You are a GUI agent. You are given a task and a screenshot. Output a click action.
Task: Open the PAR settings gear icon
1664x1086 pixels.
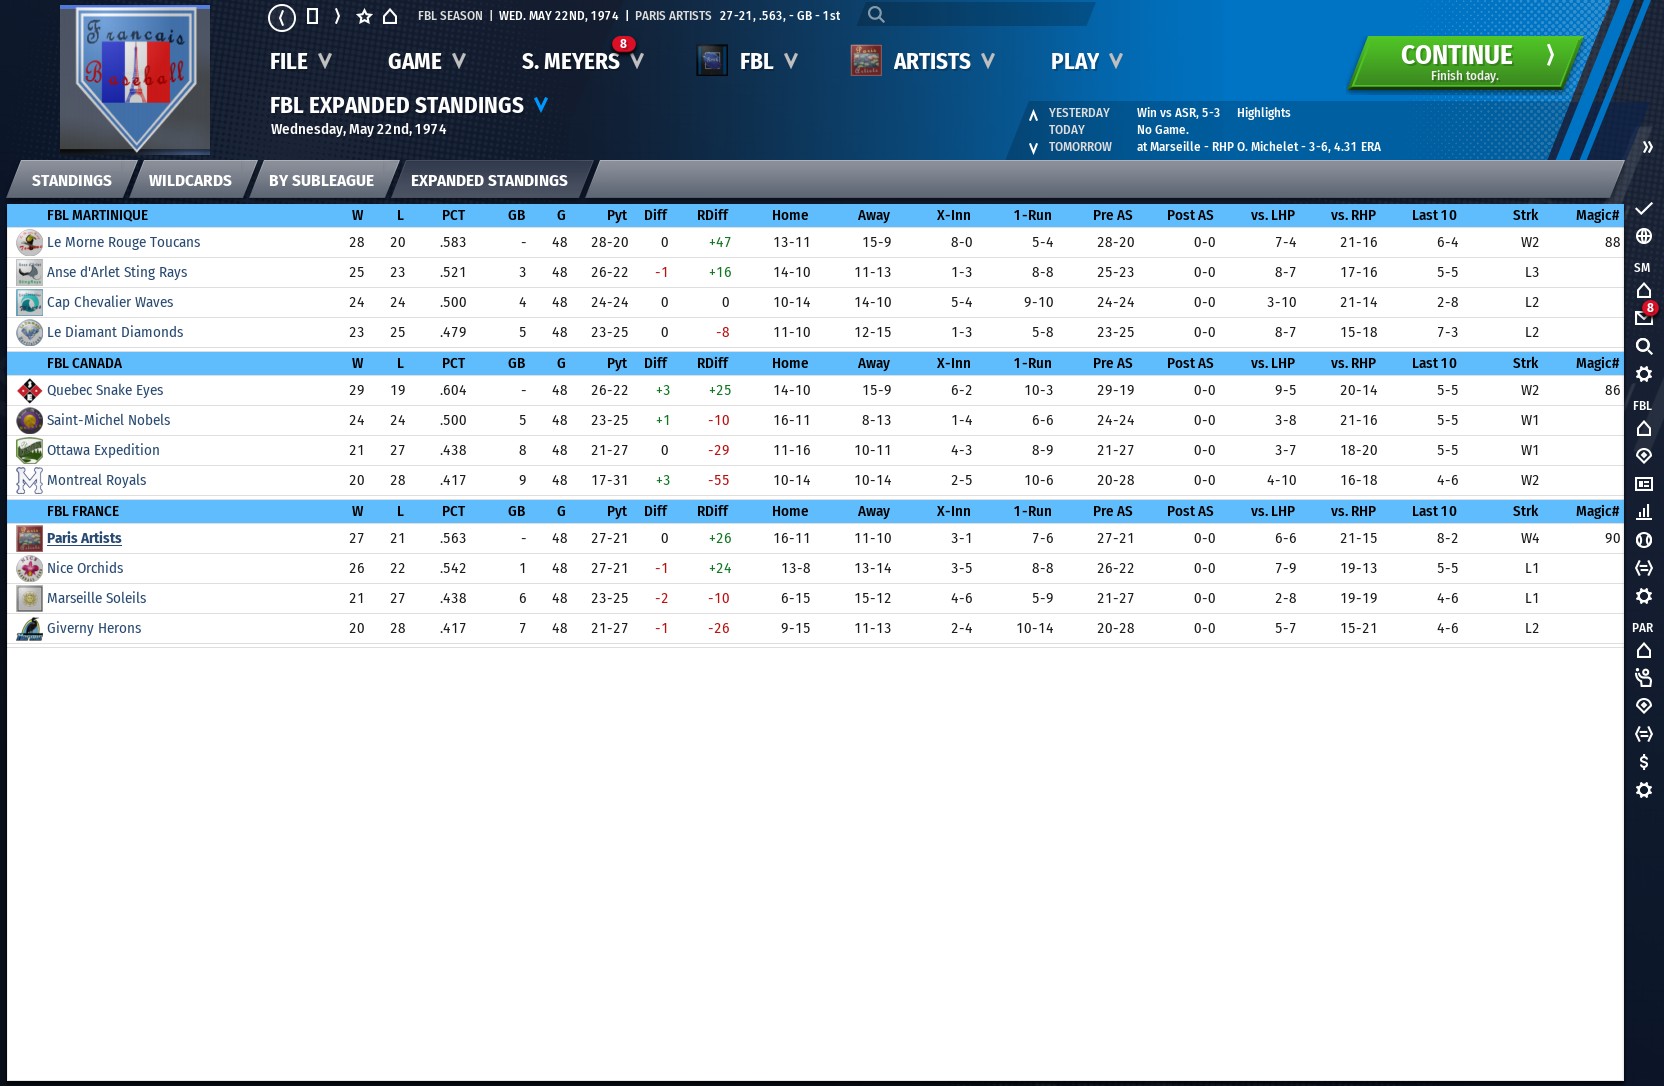click(1643, 790)
